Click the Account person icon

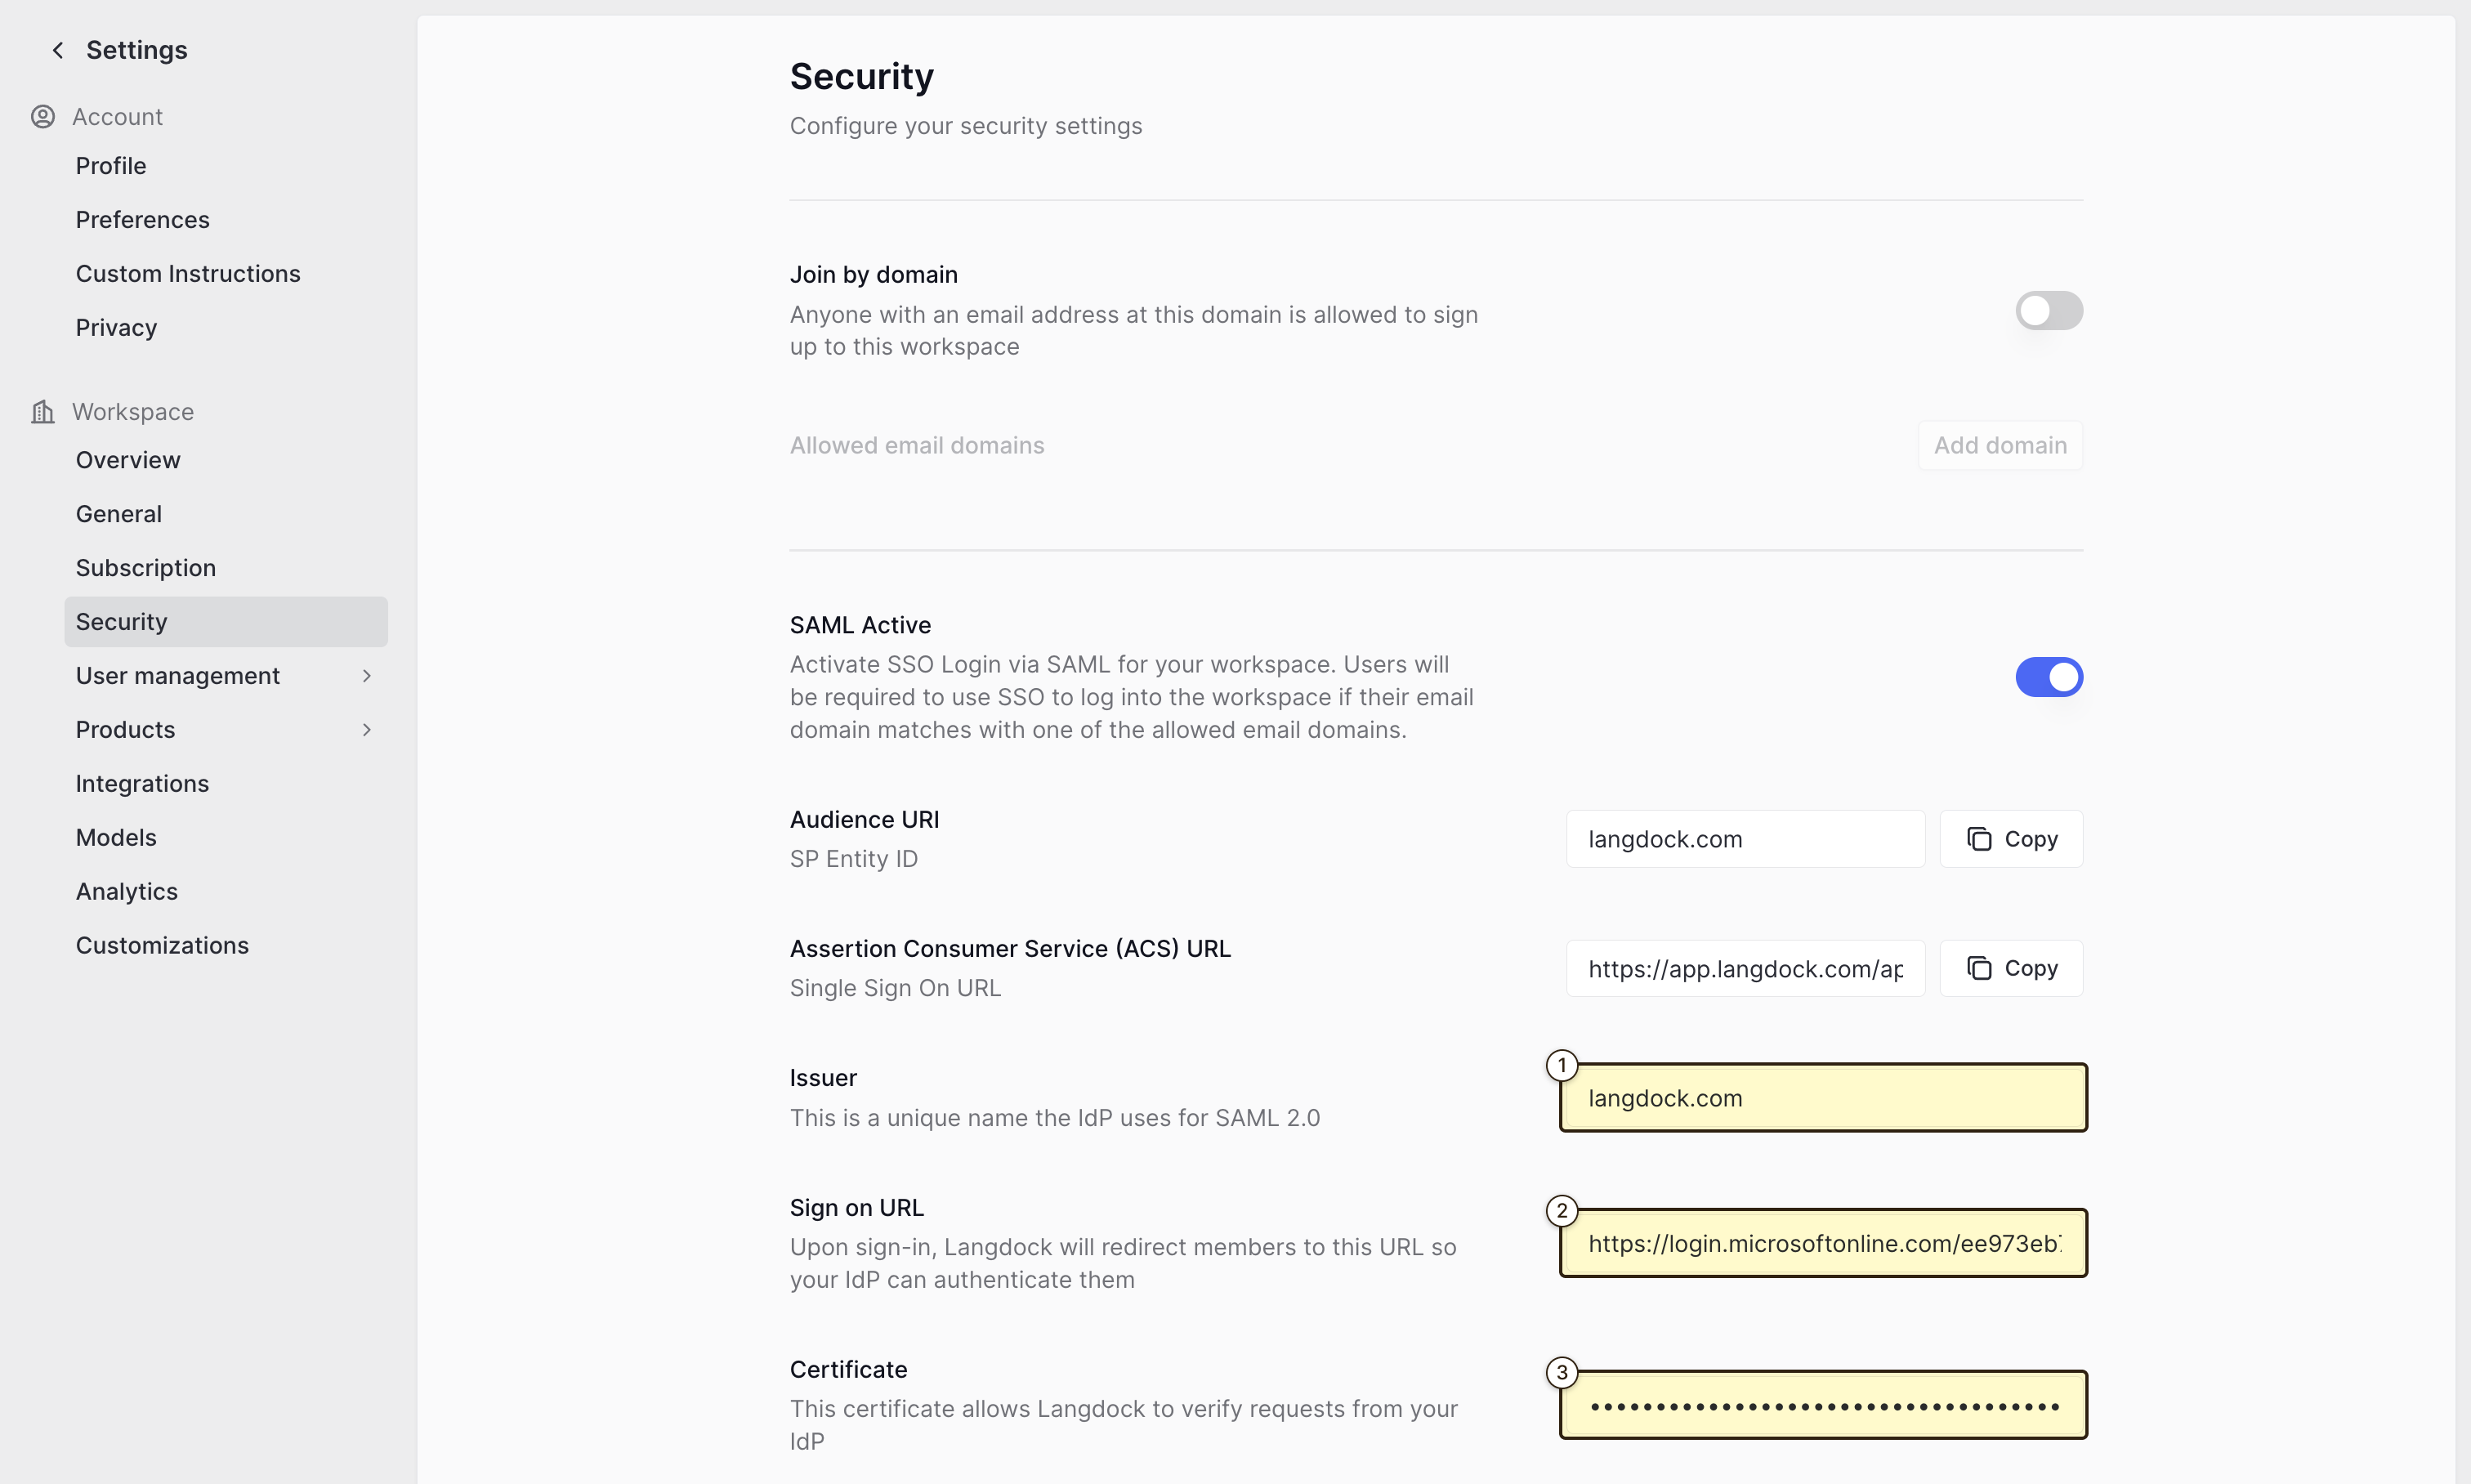43,117
